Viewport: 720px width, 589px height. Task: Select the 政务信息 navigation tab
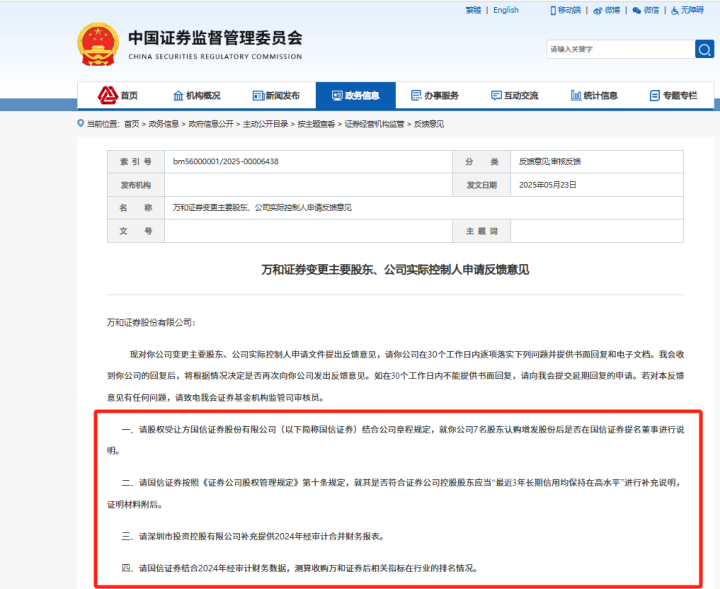pyautogui.click(x=356, y=95)
